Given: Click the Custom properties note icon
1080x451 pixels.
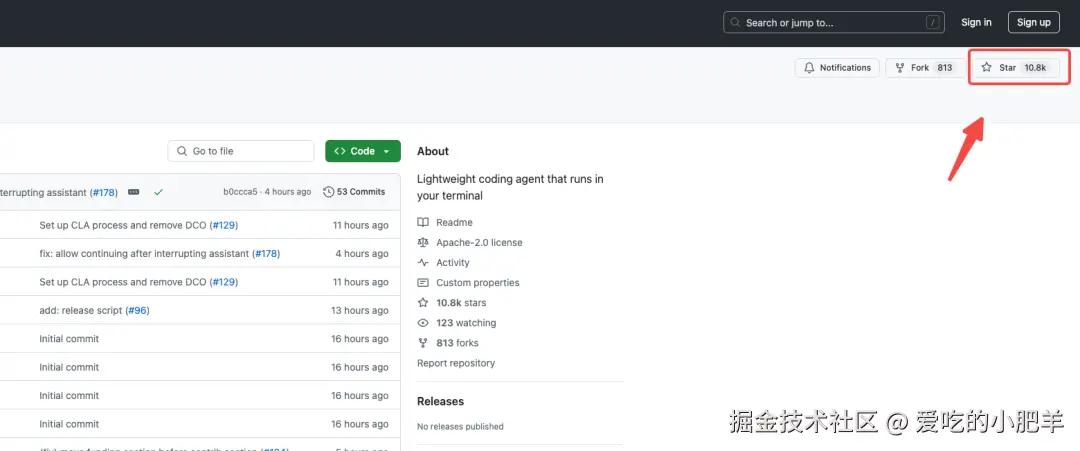Looking at the screenshot, I should pos(423,282).
